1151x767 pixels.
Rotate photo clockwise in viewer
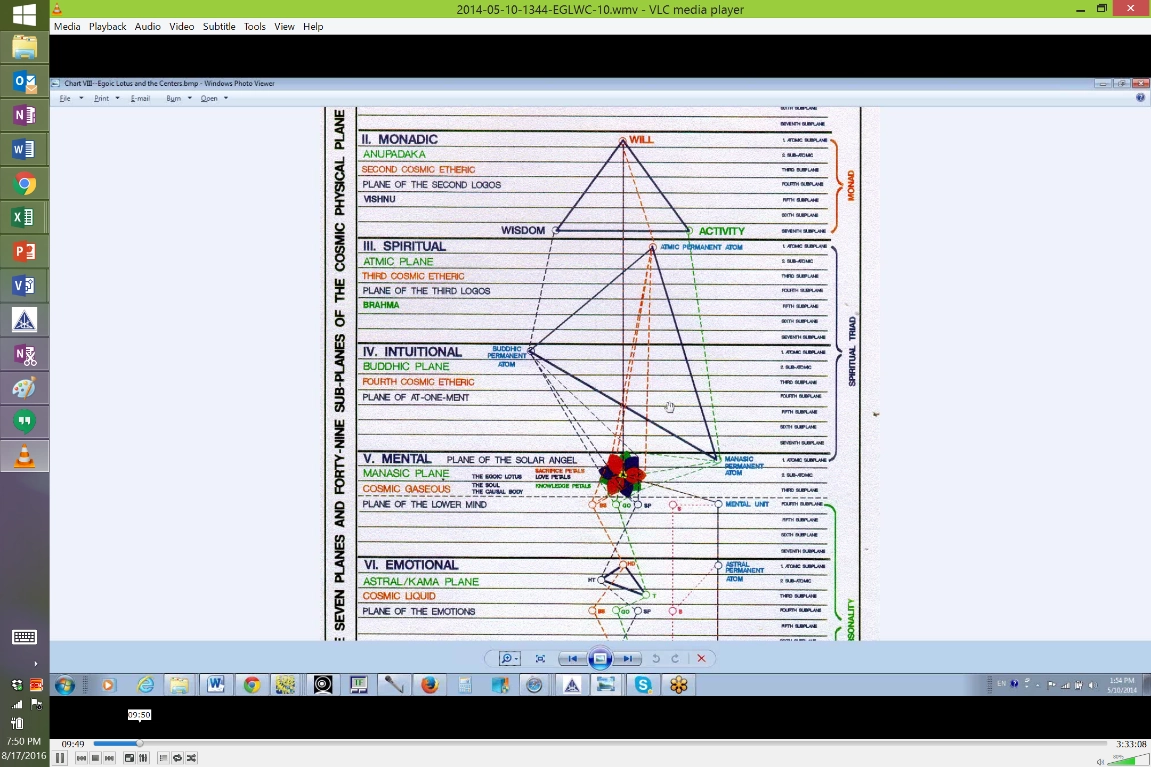[675, 658]
